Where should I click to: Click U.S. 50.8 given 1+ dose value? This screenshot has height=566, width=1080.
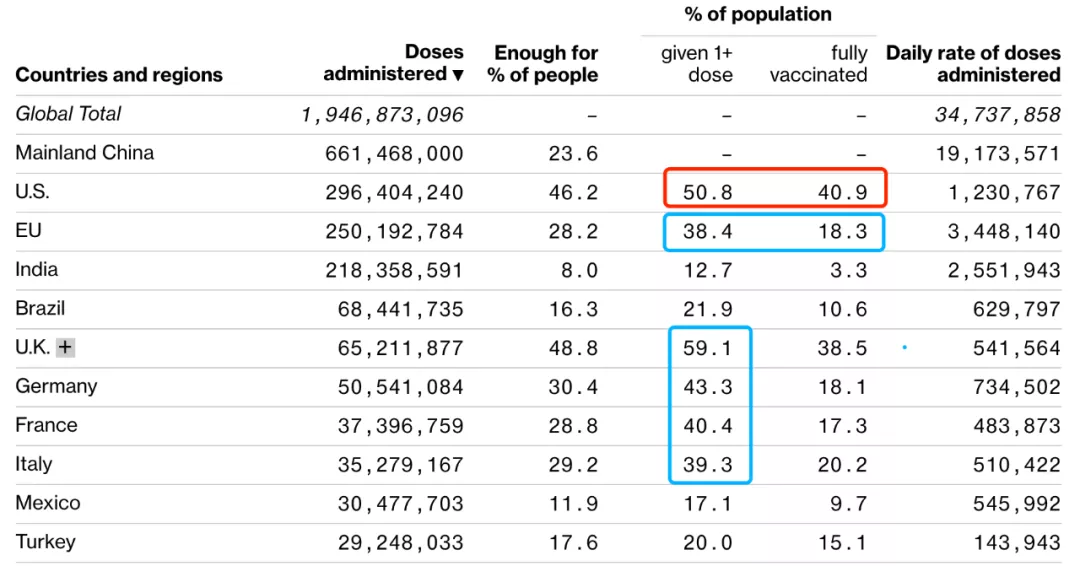coord(708,193)
